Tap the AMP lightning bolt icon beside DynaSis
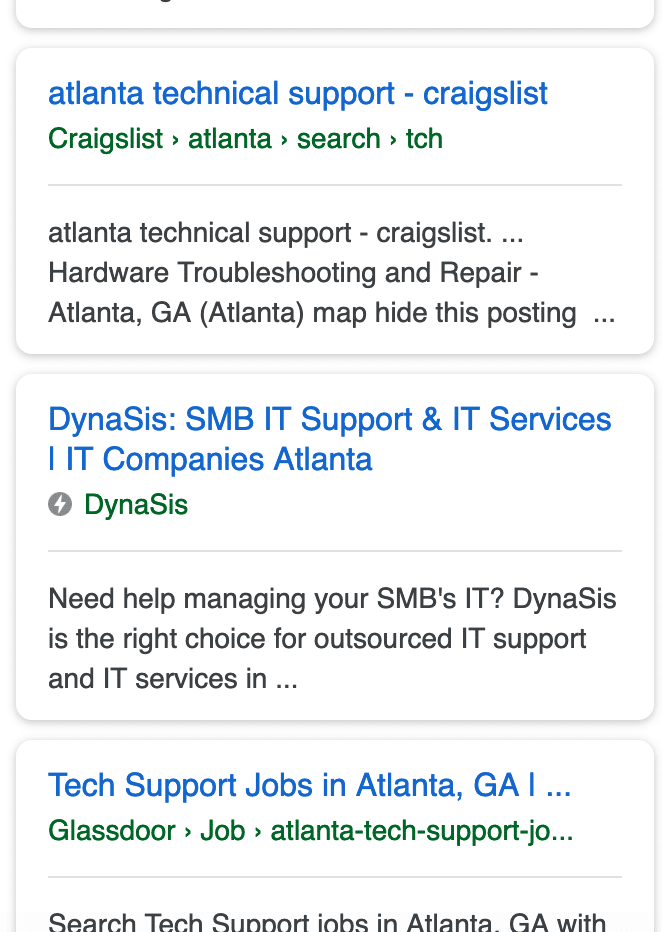This screenshot has width=662, height=932. (x=60, y=505)
